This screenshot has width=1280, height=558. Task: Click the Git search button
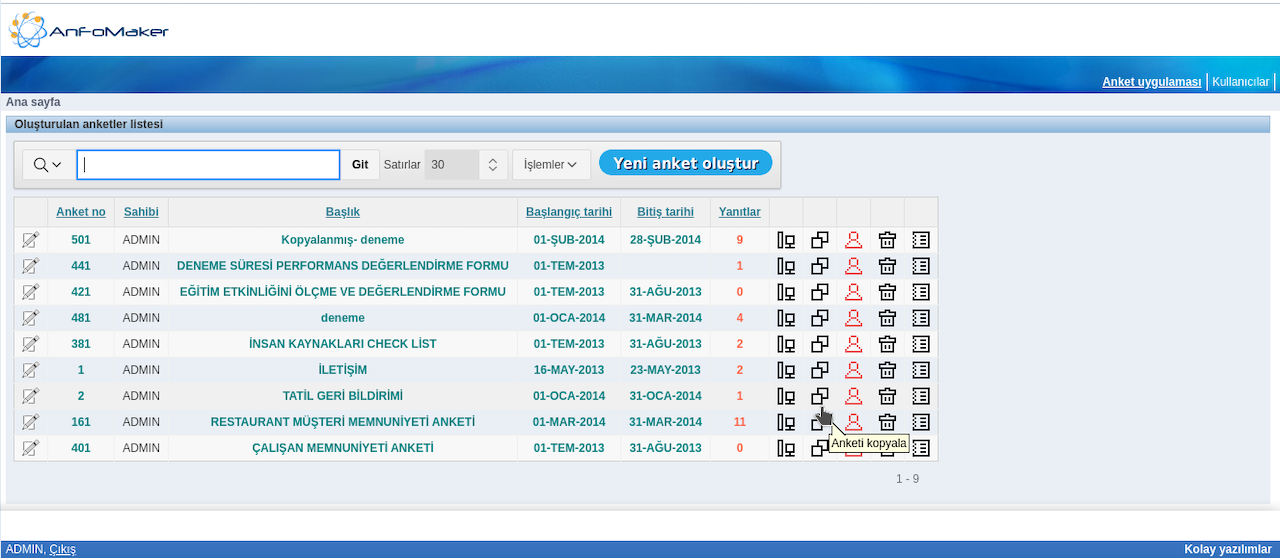click(360, 165)
